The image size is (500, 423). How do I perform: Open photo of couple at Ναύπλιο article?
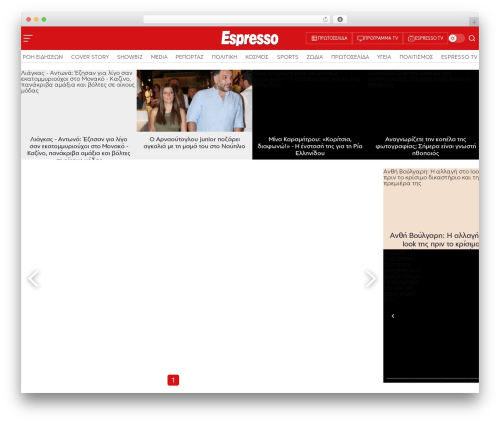tap(194, 101)
